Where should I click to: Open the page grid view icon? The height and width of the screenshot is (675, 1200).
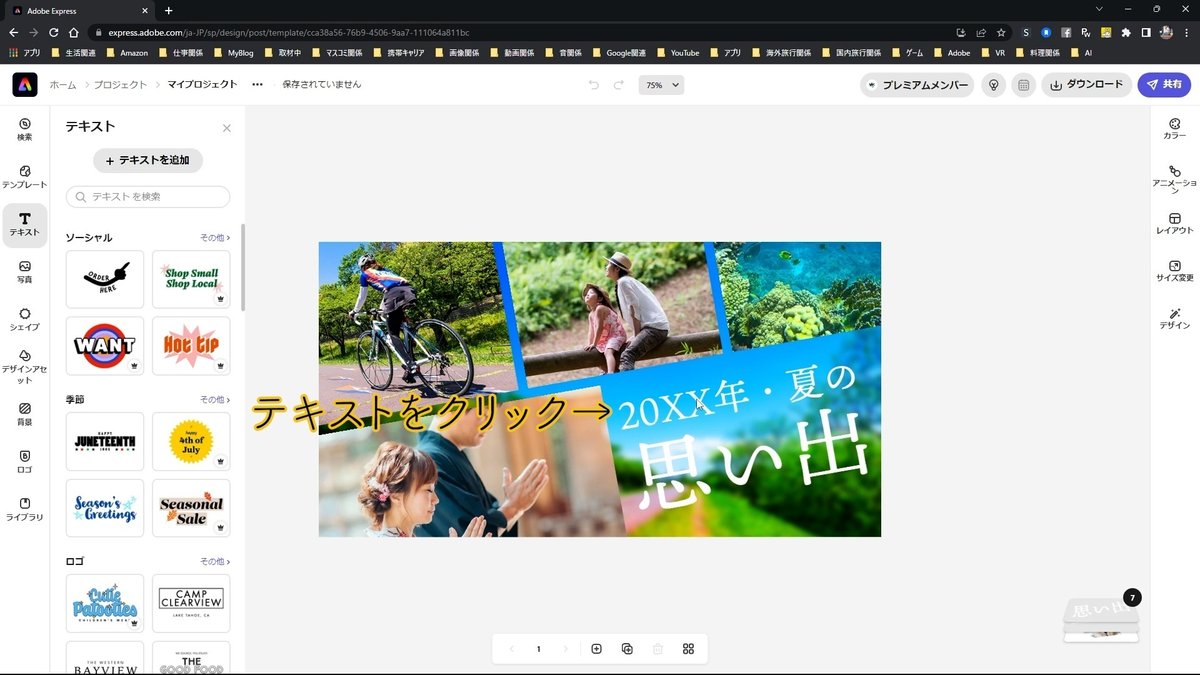688,649
